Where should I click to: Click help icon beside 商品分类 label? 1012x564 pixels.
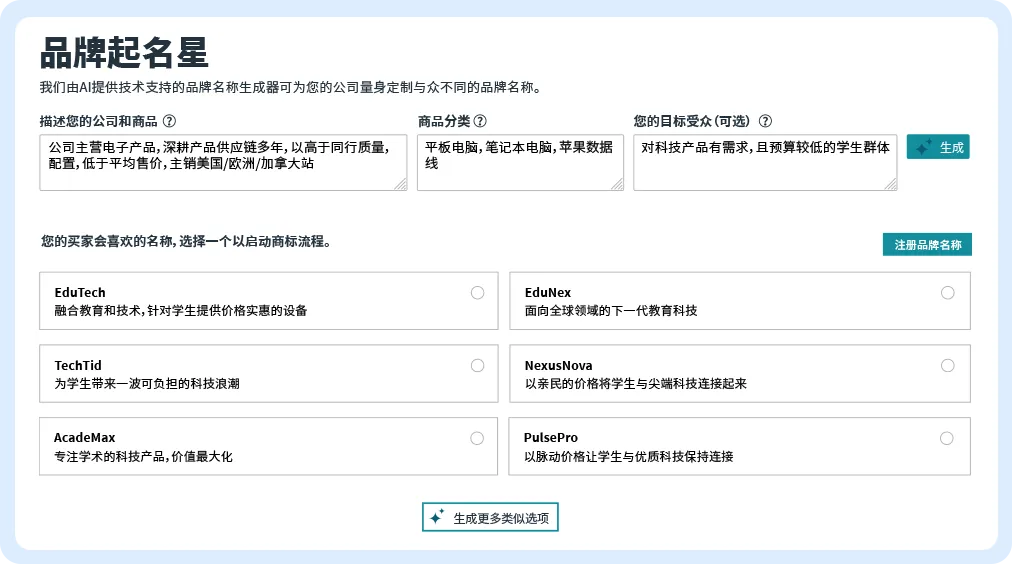[x=480, y=121]
